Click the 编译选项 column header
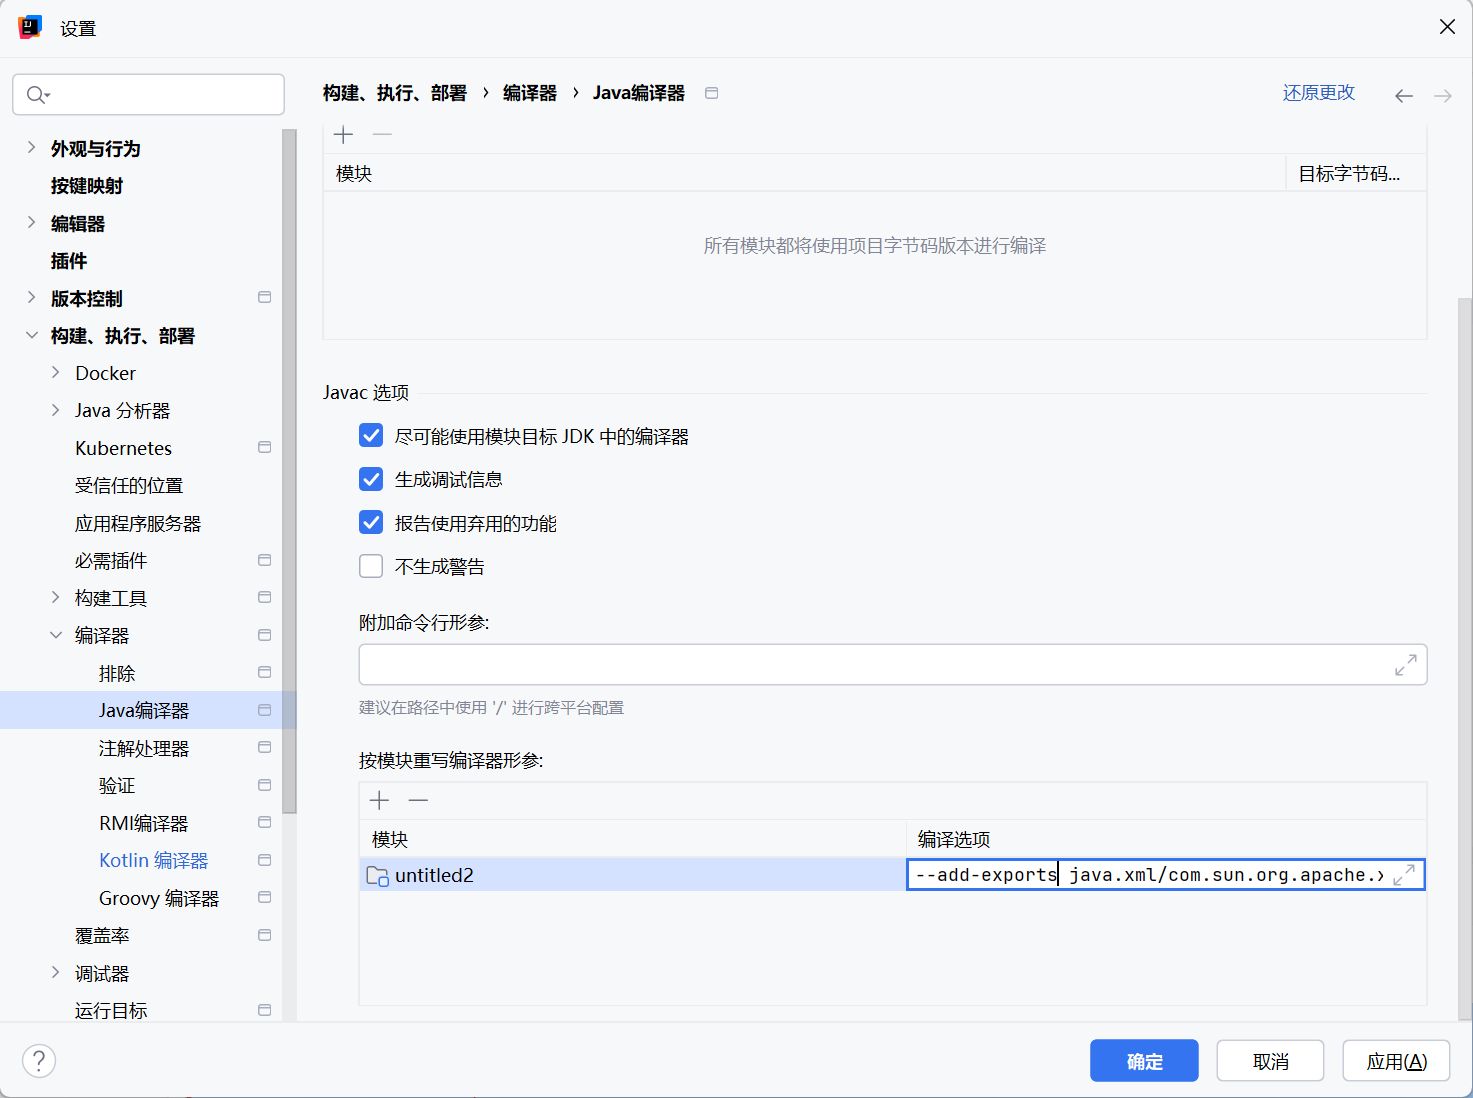This screenshot has width=1473, height=1098. [x=1166, y=839]
